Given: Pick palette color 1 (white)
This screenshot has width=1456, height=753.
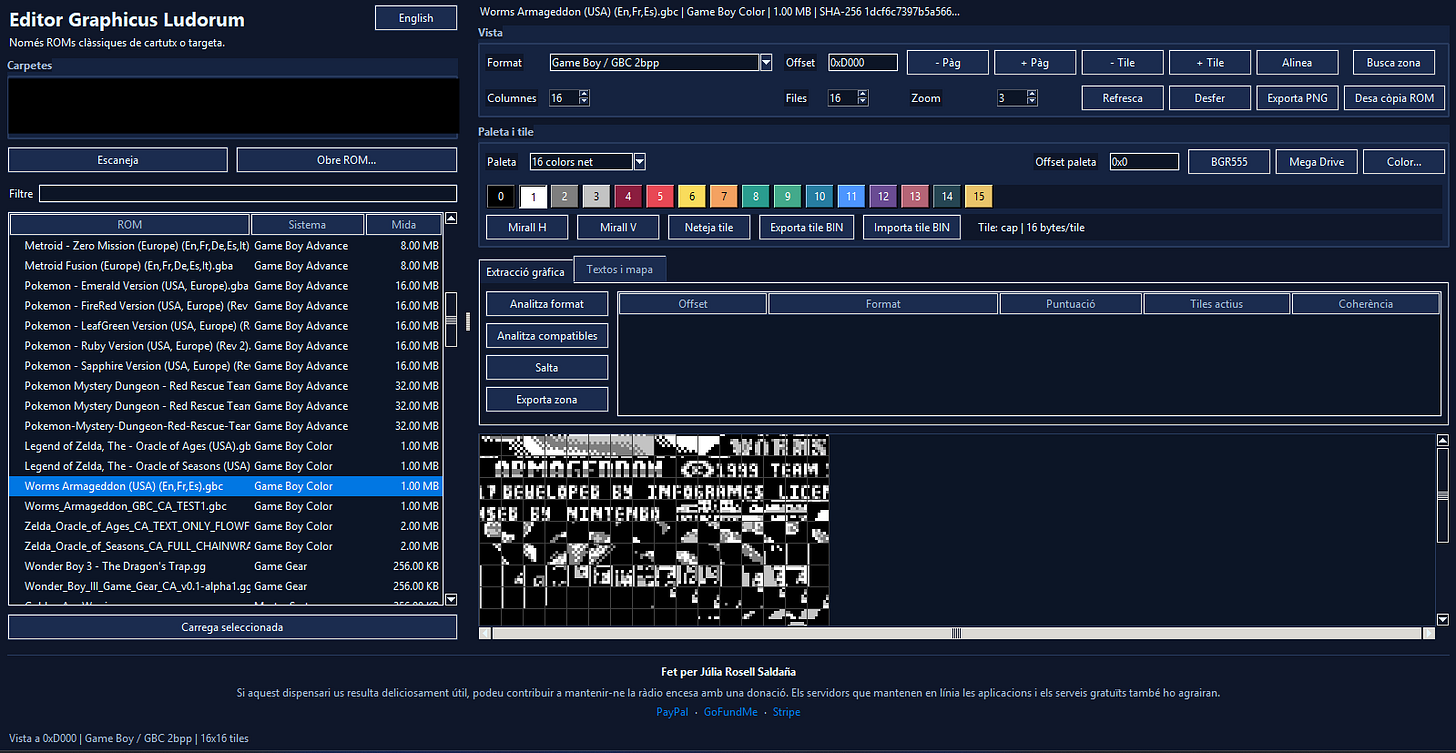Looking at the screenshot, I should pyautogui.click(x=532, y=196).
